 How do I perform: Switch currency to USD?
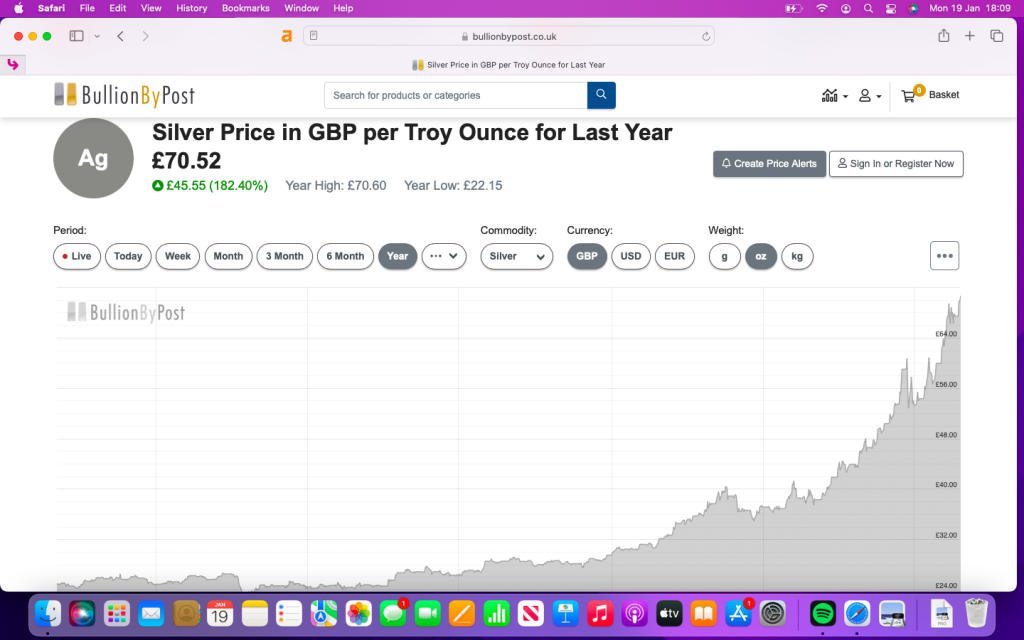[x=631, y=256]
